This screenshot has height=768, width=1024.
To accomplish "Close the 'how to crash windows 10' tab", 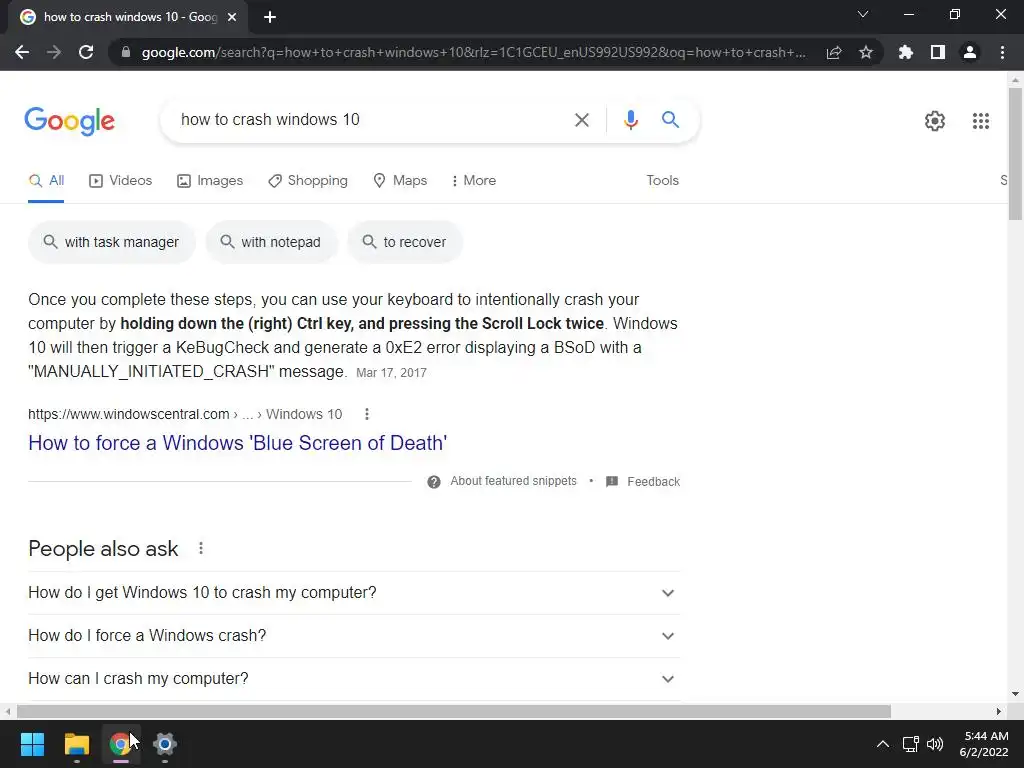I will pos(232,17).
